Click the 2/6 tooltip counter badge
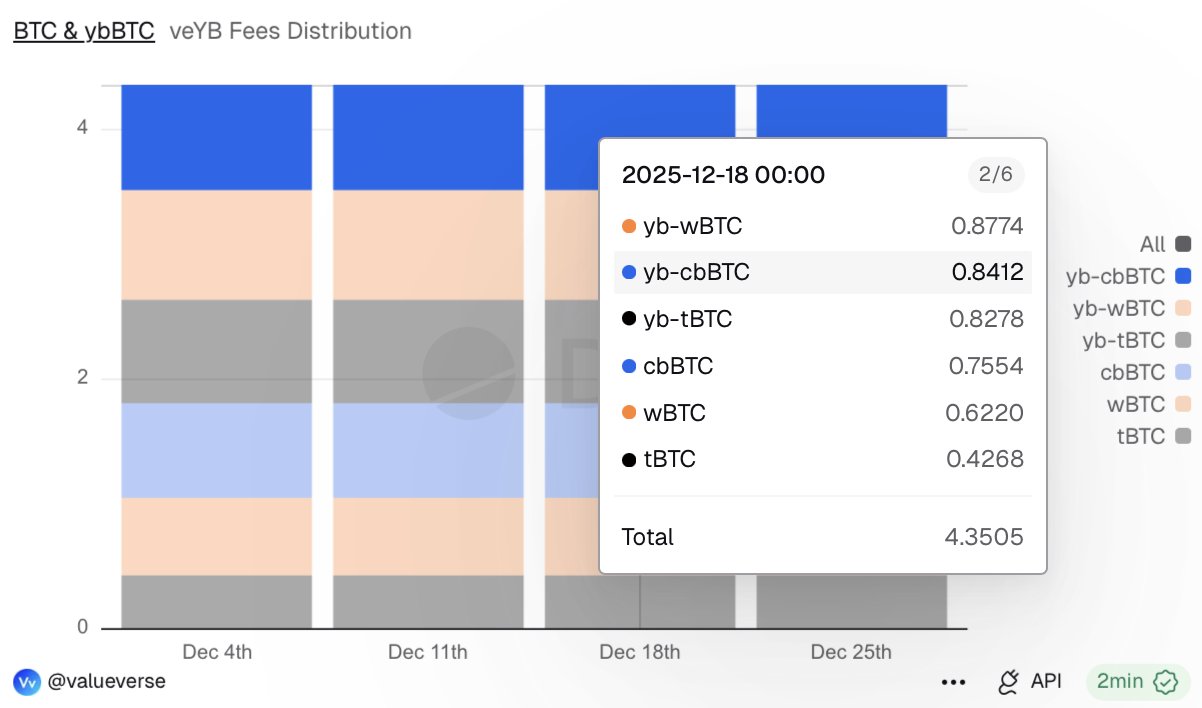Screen dimensions: 1202x708 (x=996, y=175)
